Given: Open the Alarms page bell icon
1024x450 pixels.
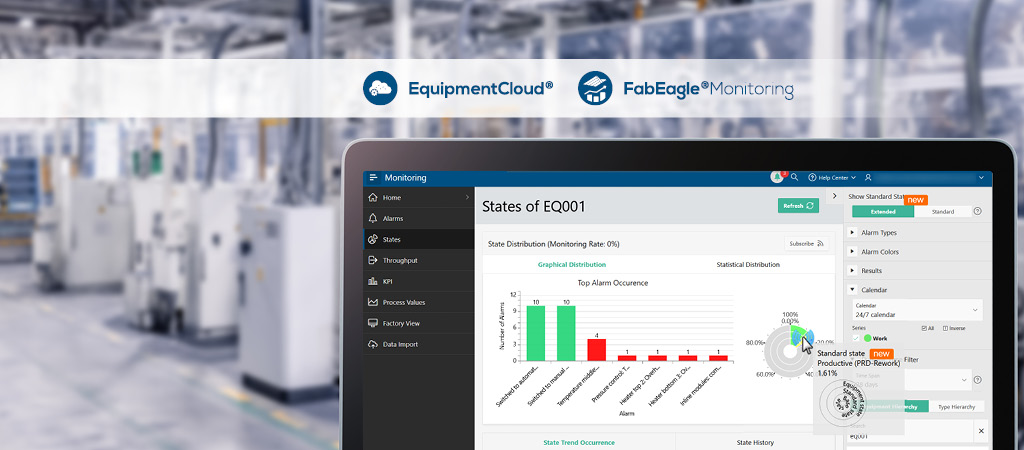Looking at the screenshot, I should pos(373,218).
